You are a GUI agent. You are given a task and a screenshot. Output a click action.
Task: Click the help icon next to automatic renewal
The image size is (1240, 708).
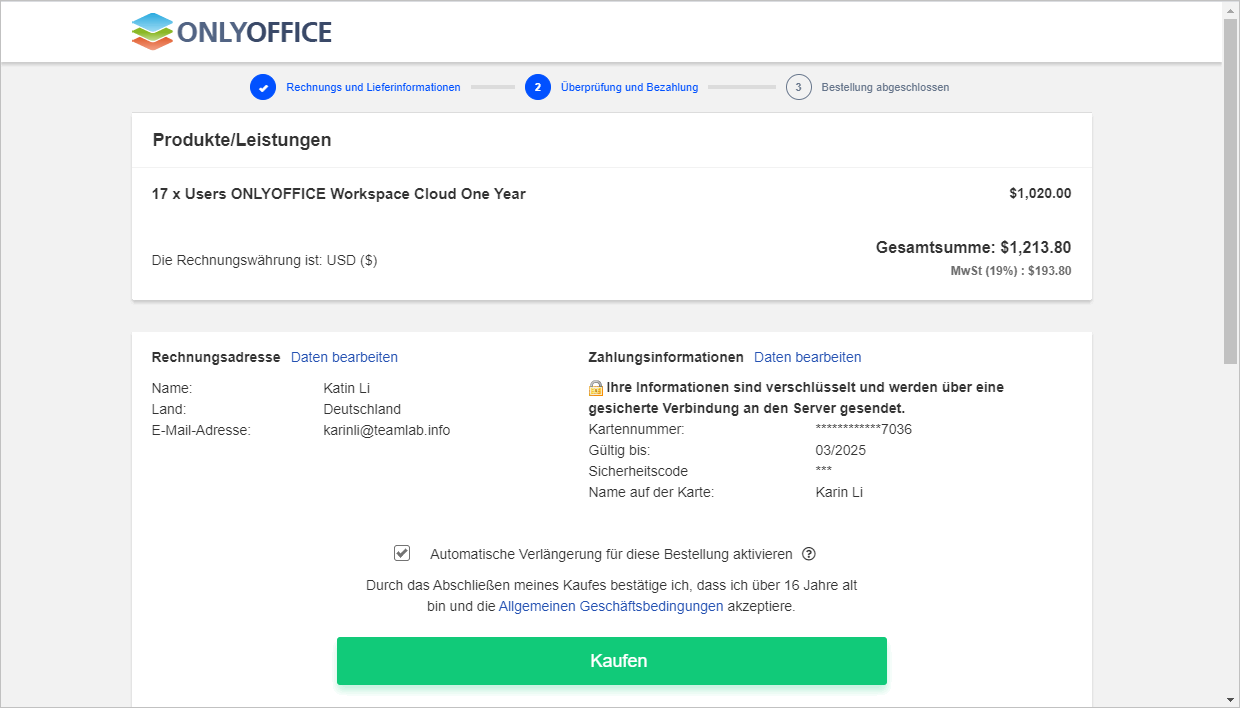(809, 554)
